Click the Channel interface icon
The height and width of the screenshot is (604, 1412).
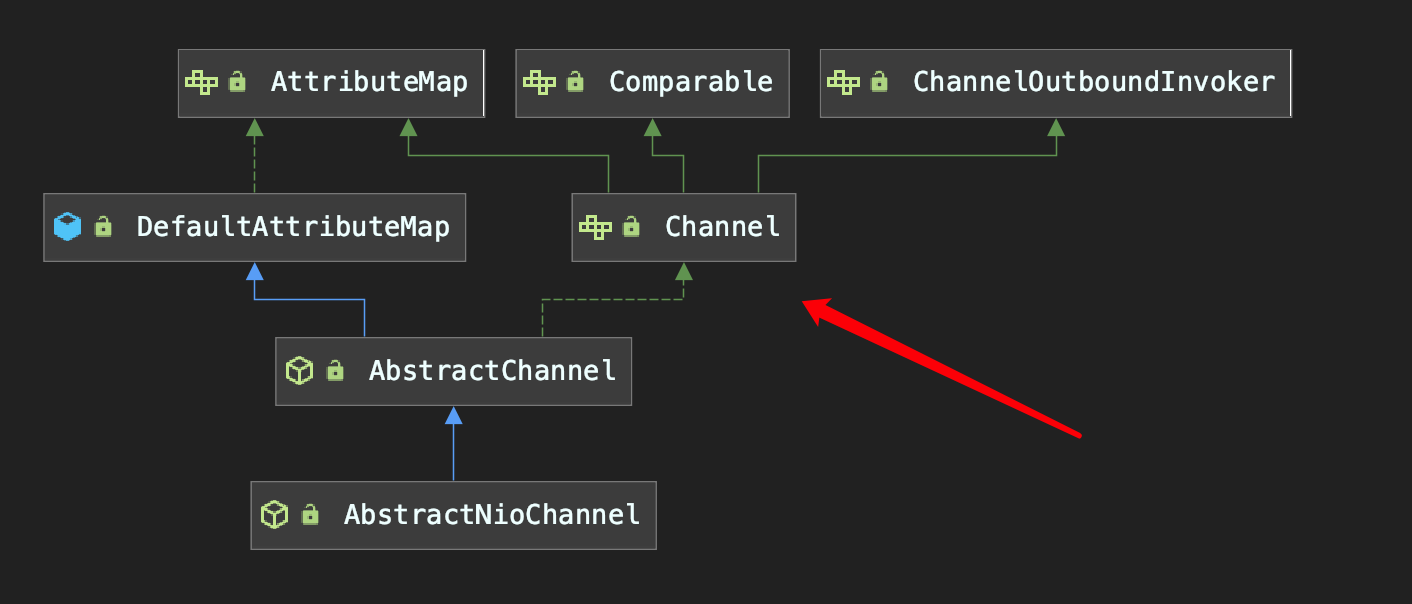tap(596, 227)
